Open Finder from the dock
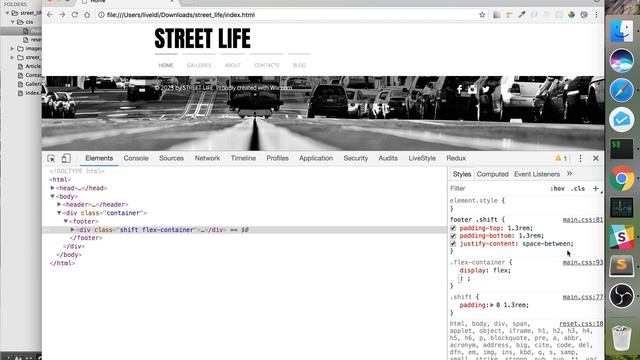Viewport: 640px width, 360px height. pos(622,31)
